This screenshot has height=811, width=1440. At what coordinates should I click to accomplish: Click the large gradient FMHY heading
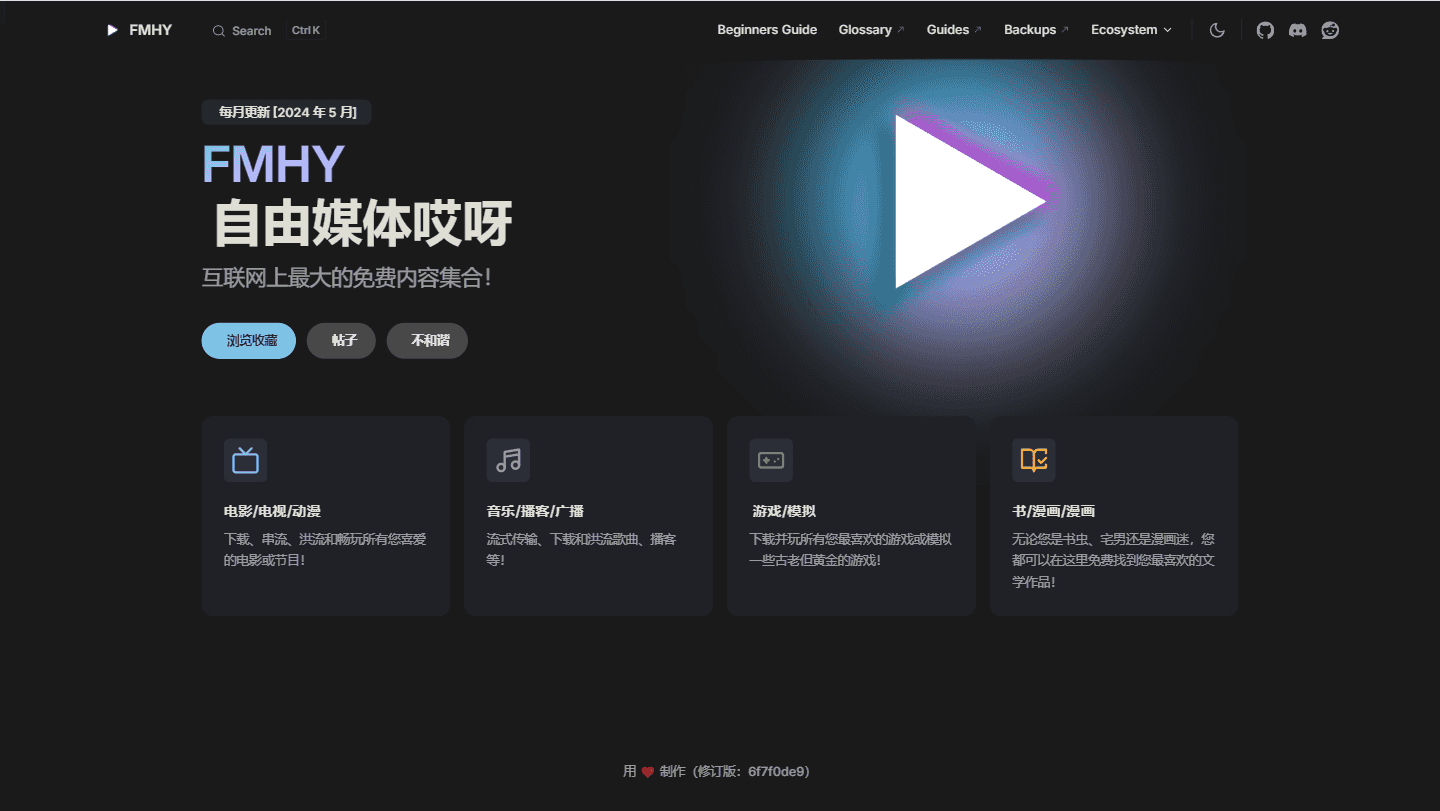[x=273, y=164]
